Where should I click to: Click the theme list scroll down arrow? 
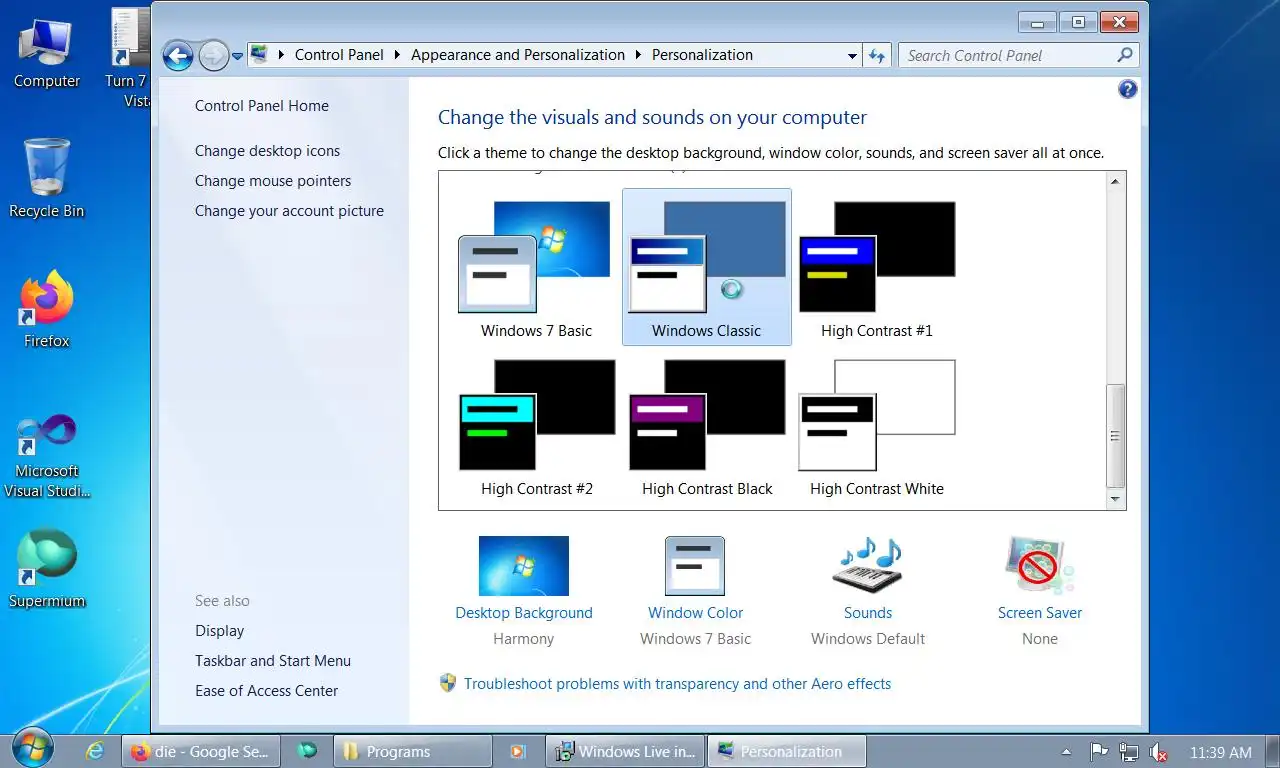tap(1115, 499)
